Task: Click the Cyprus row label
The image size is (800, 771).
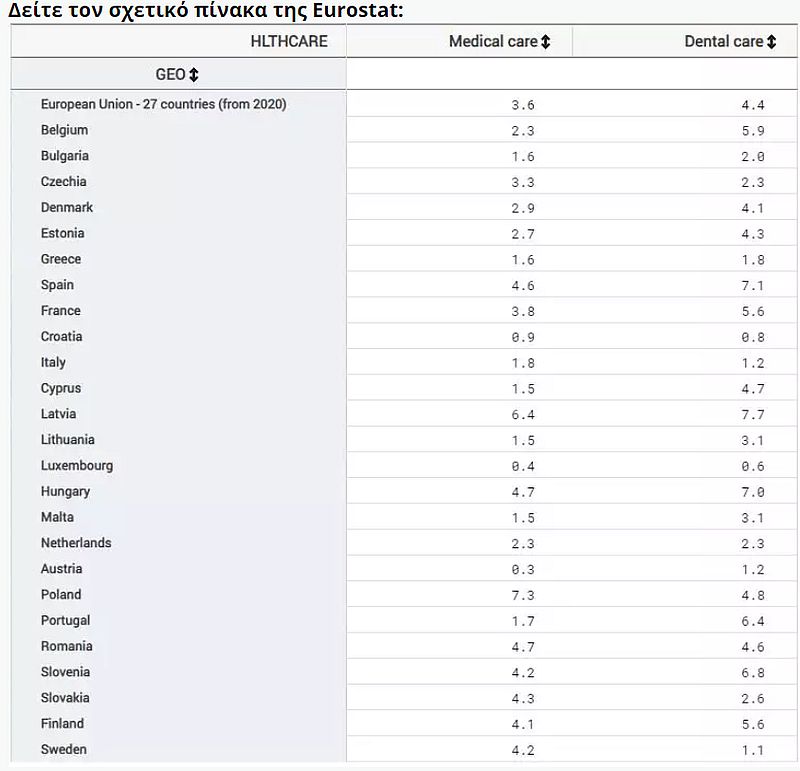Action: click(61, 388)
